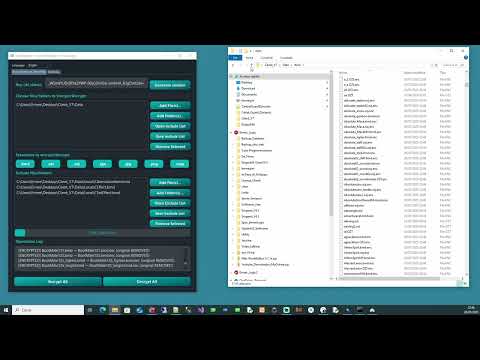Screen dimensions: 480x360
Task: Click Add Folder(s) in the exclude section
Action: pyautogui.click(x=170, y=193)
